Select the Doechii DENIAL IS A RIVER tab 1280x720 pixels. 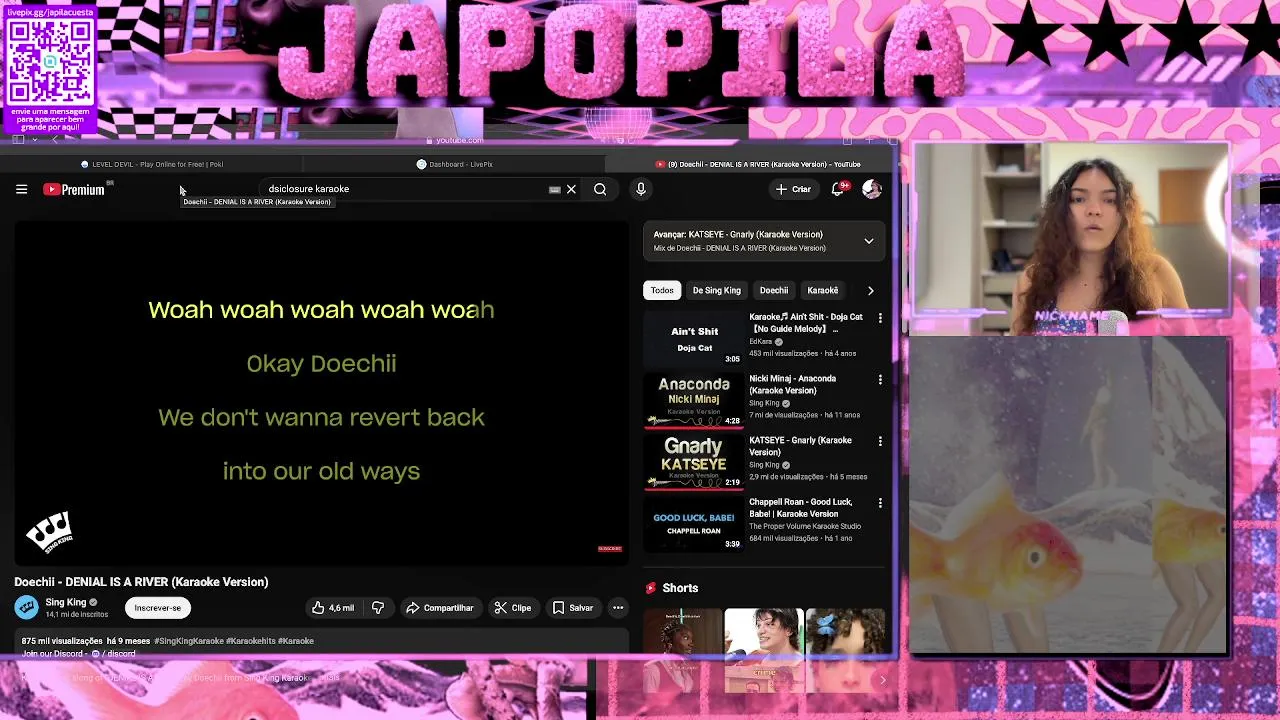coord(758,164)
